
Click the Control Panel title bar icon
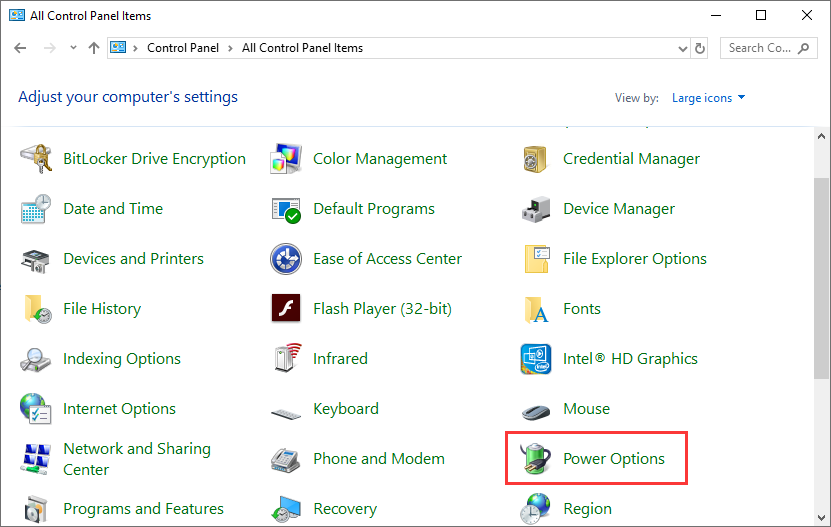point(17,15)
